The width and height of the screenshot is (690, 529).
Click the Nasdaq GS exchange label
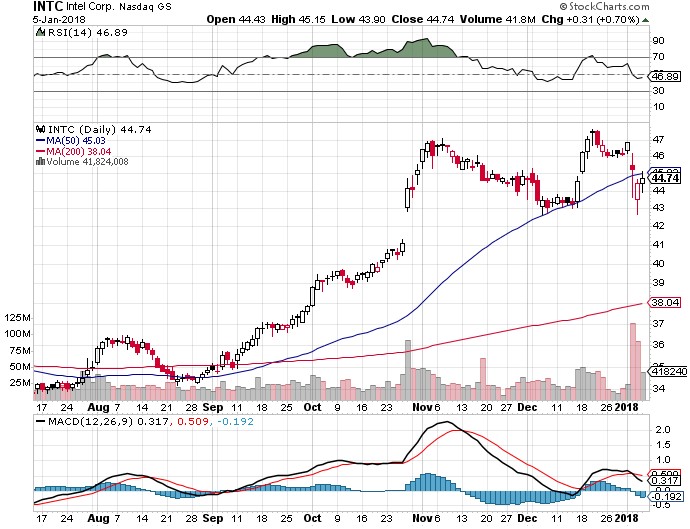pyautogui.click(x=146, y=7)
